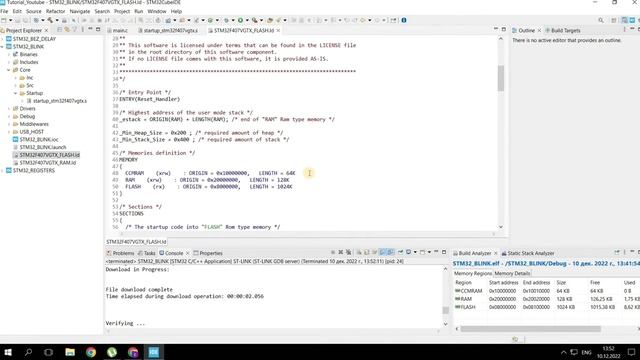Image resolution: width=640 pixels, height=360 pixels.
Task: Minimize the Project Explorer panel
Action: pos(90,29)
